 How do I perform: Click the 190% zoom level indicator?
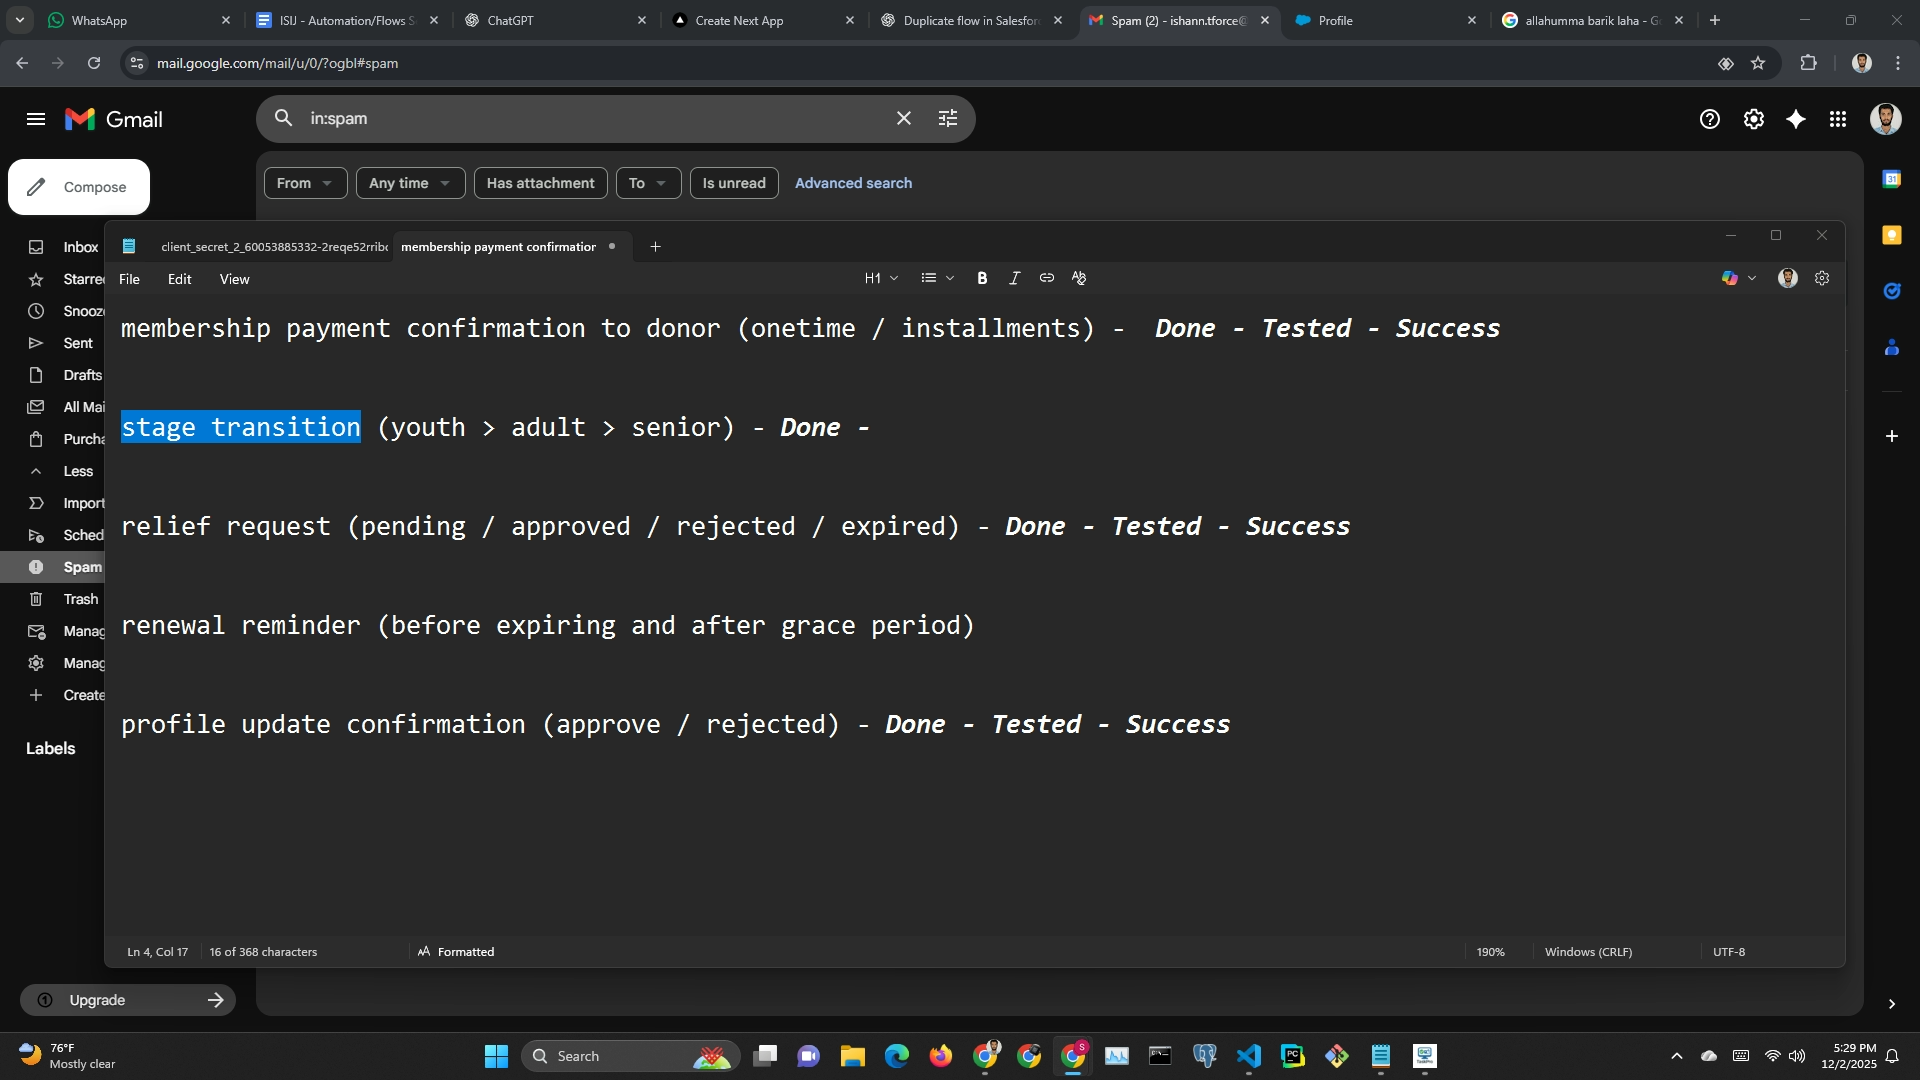click(x=1490, y=952)
